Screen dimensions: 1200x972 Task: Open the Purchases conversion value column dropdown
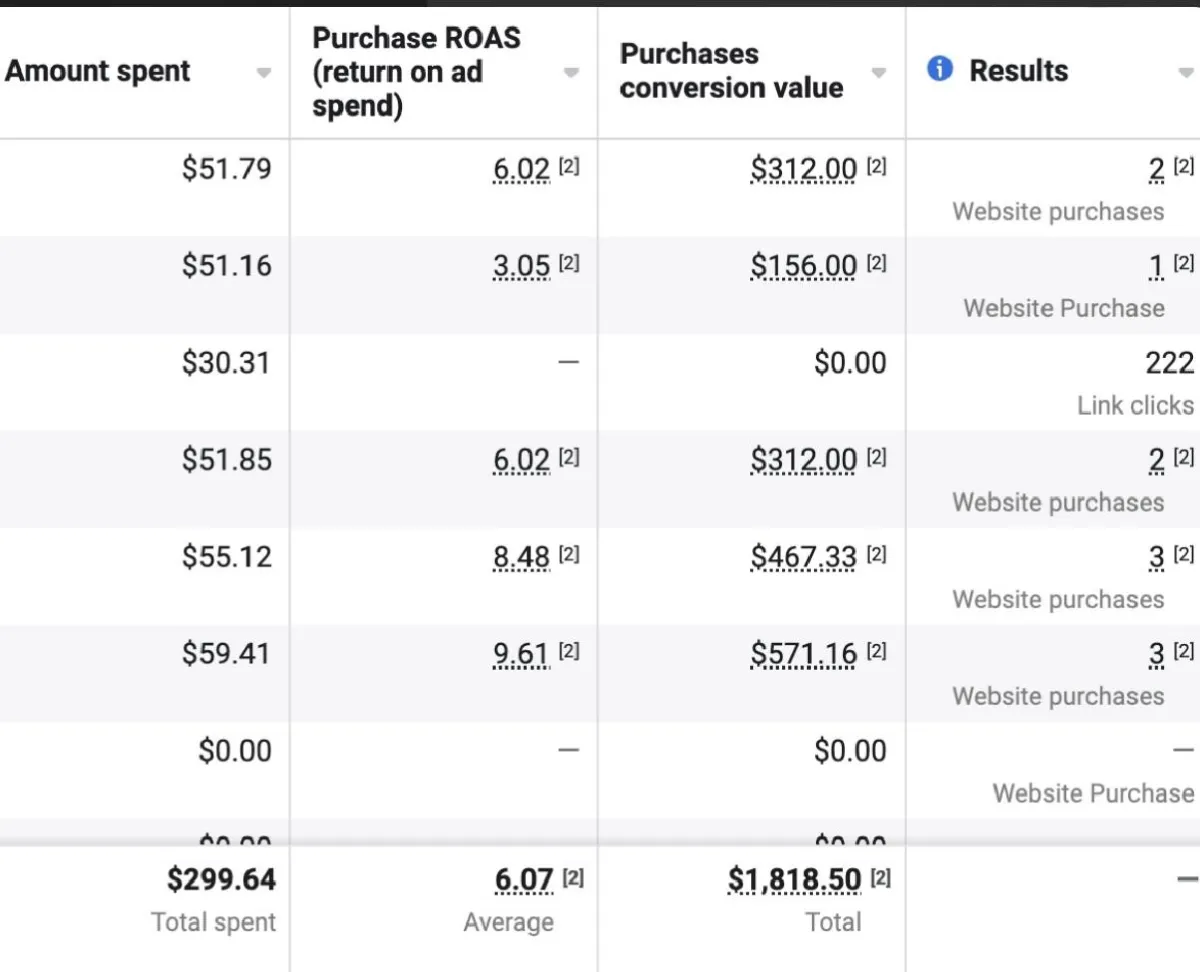(x=878, y=73)
